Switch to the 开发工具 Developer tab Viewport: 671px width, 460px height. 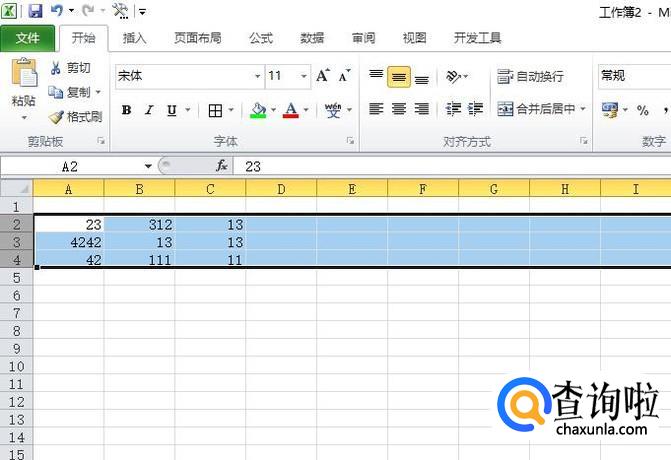(x=478, y=39)
